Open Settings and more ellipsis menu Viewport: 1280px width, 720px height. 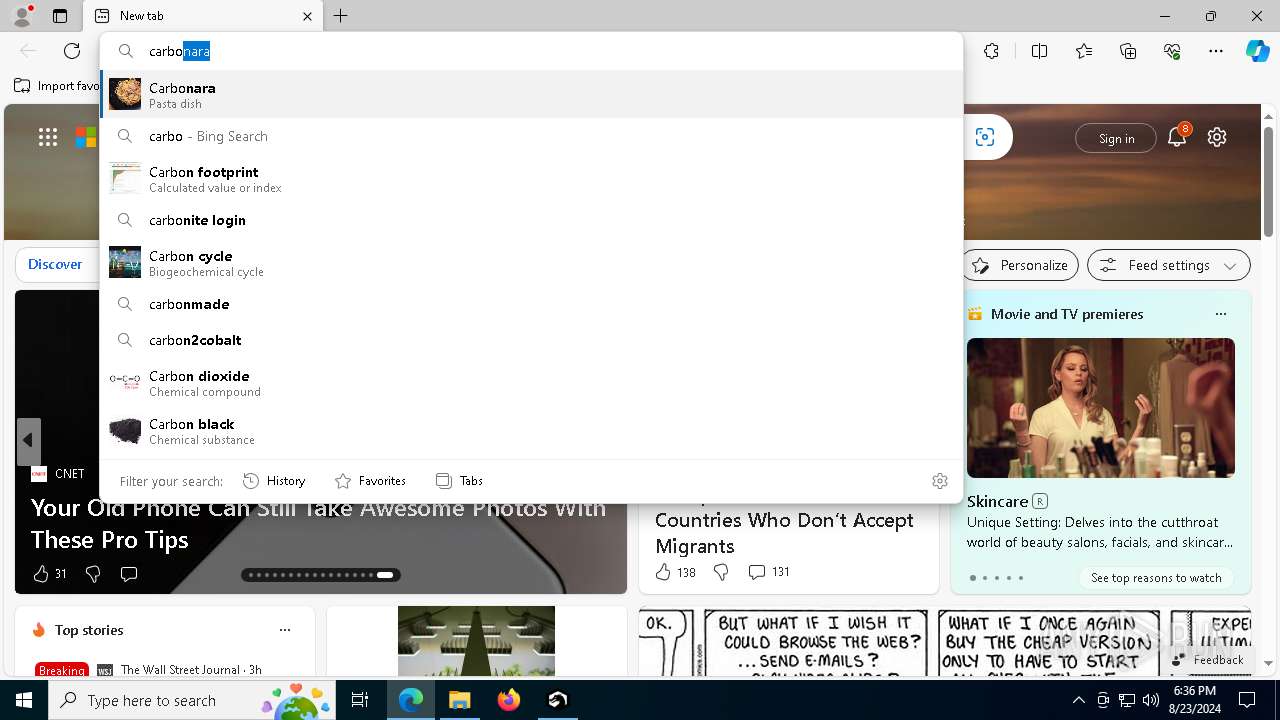tap(1216, 51)
